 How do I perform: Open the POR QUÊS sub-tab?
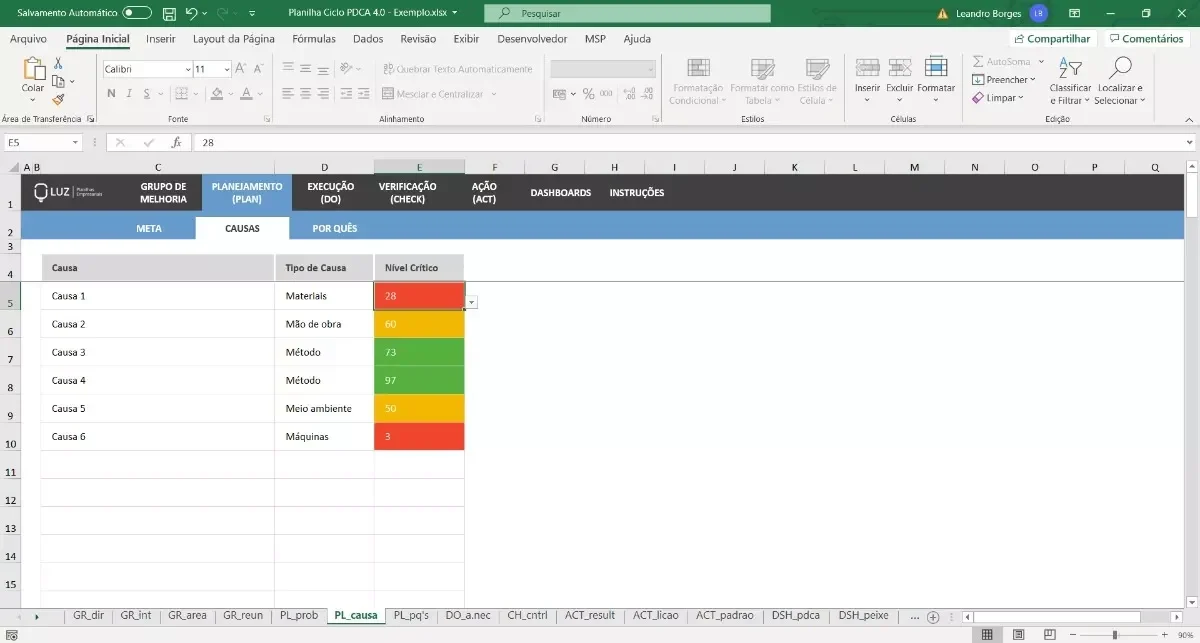[335, 228]
